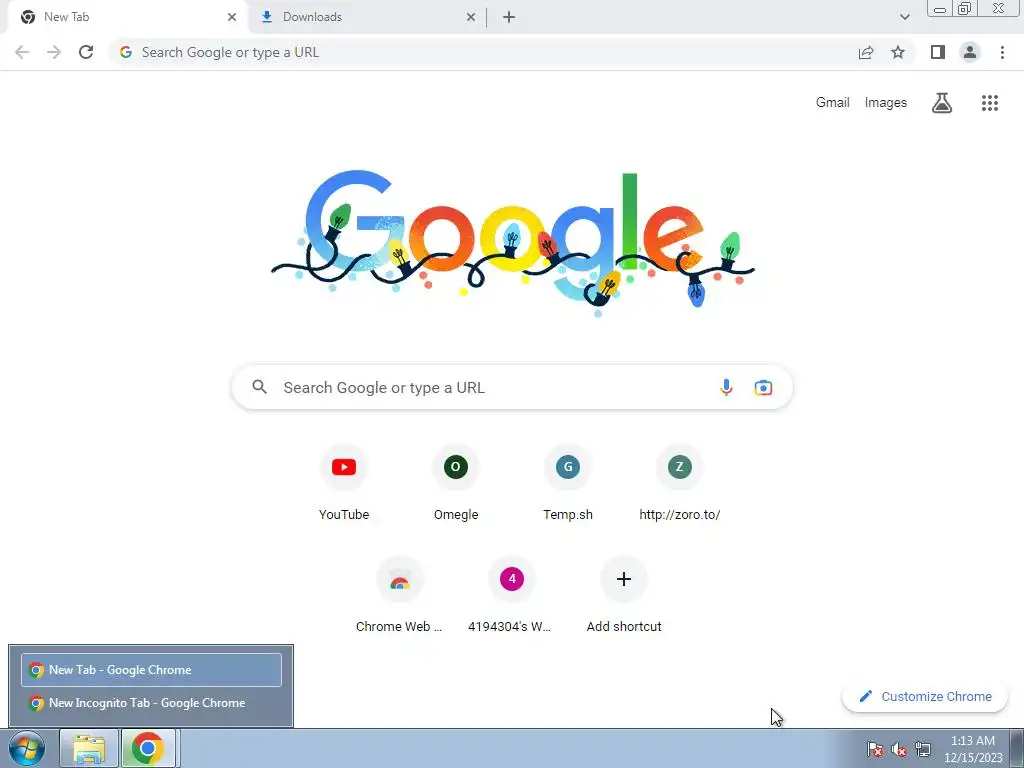Open the Images link
Image resolution: width=1024 pixels, height=768 pixels.
click(886, 103)
